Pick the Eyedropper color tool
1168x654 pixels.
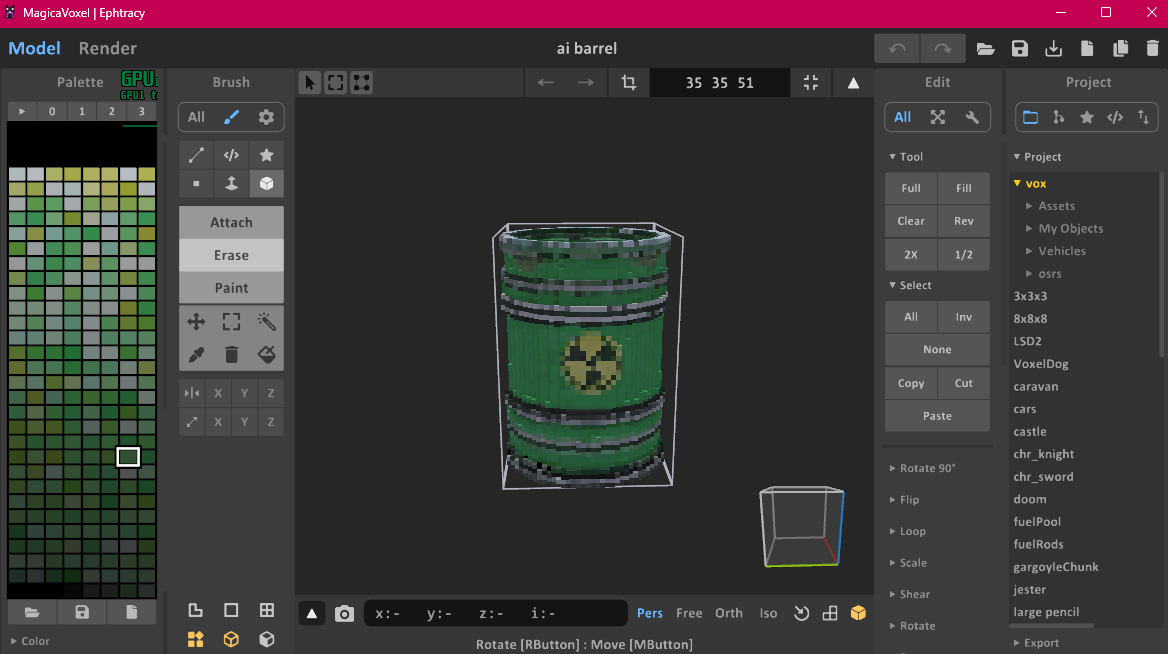(196, 355)
